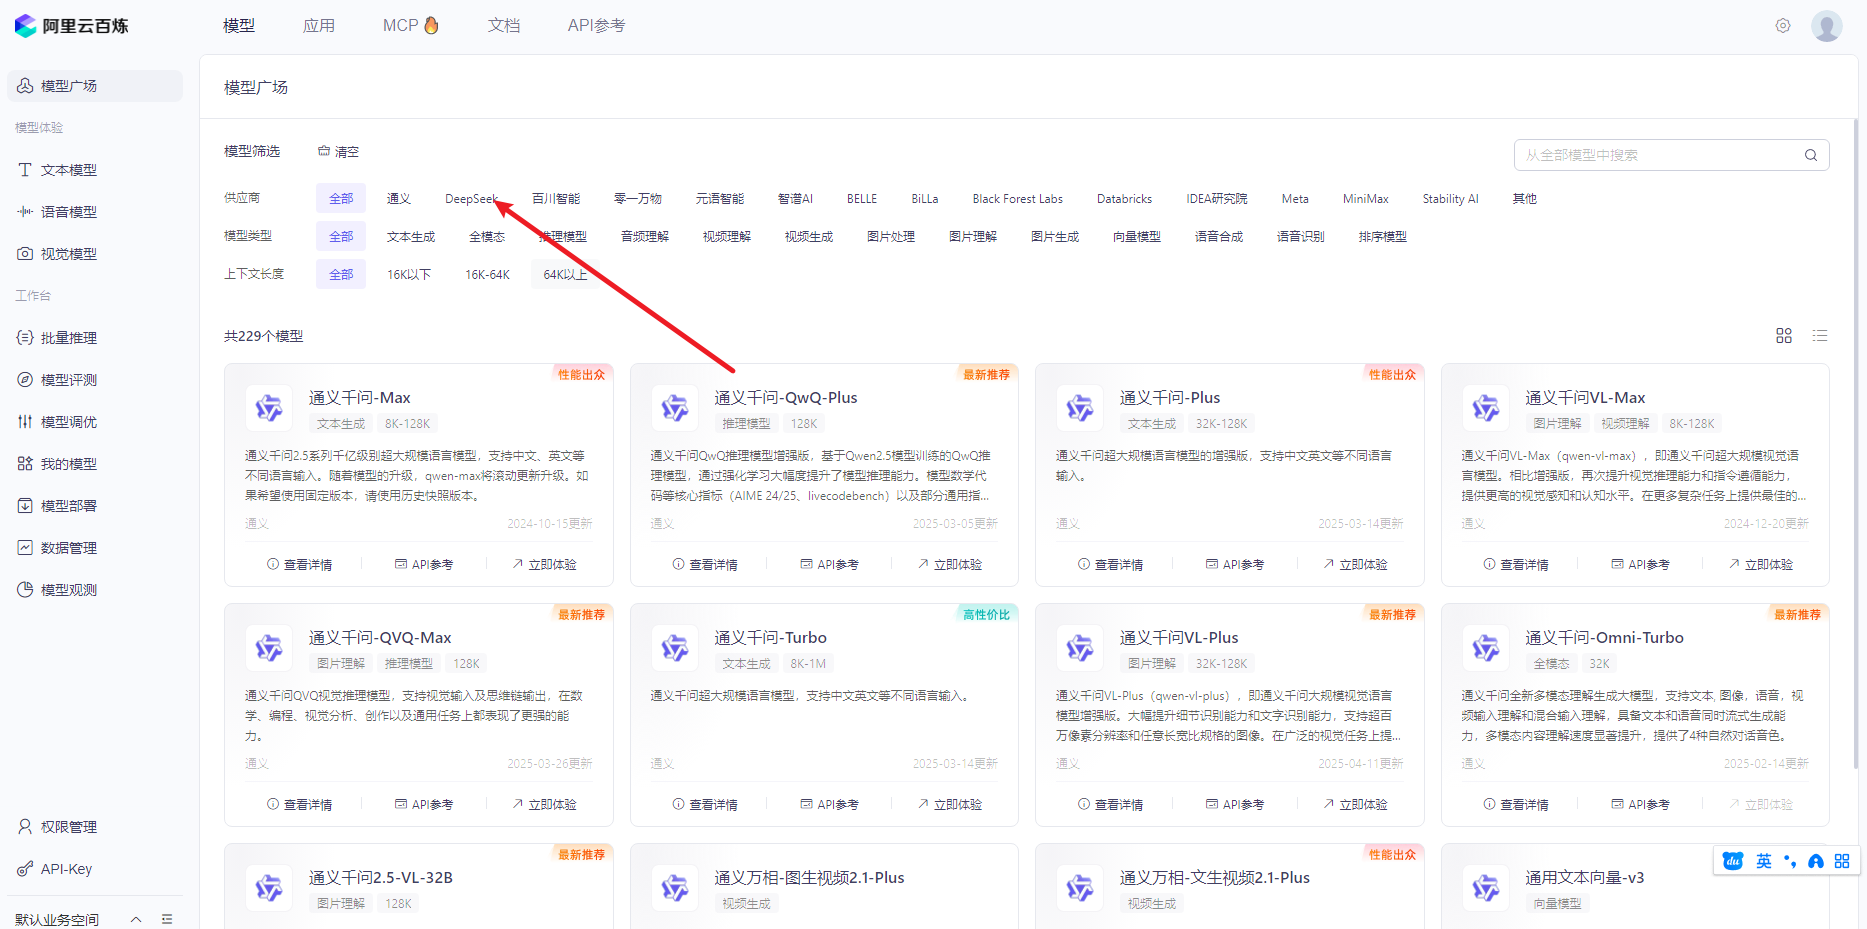Select context length 64K以上

[565, 274]
